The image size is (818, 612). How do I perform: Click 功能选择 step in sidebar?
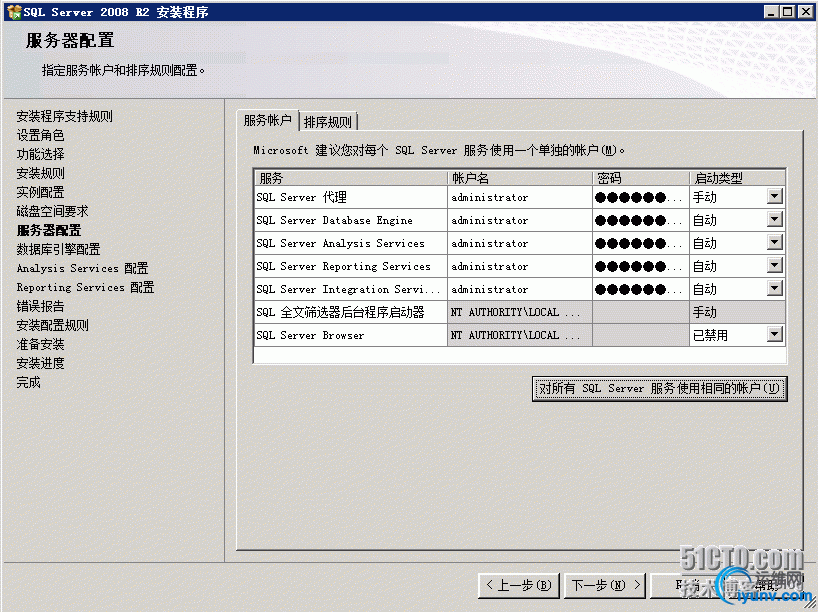(40, 154)
